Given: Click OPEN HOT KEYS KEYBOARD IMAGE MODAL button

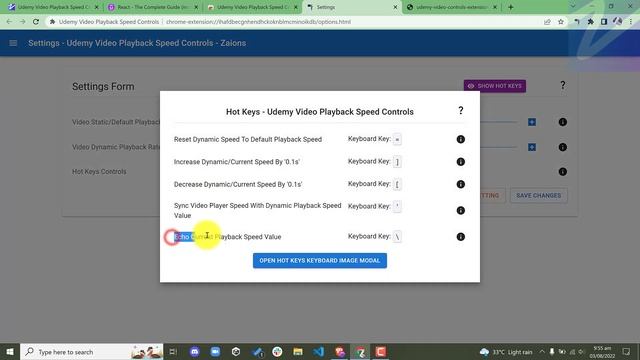Looking at the screenshot, I should 320,260.
